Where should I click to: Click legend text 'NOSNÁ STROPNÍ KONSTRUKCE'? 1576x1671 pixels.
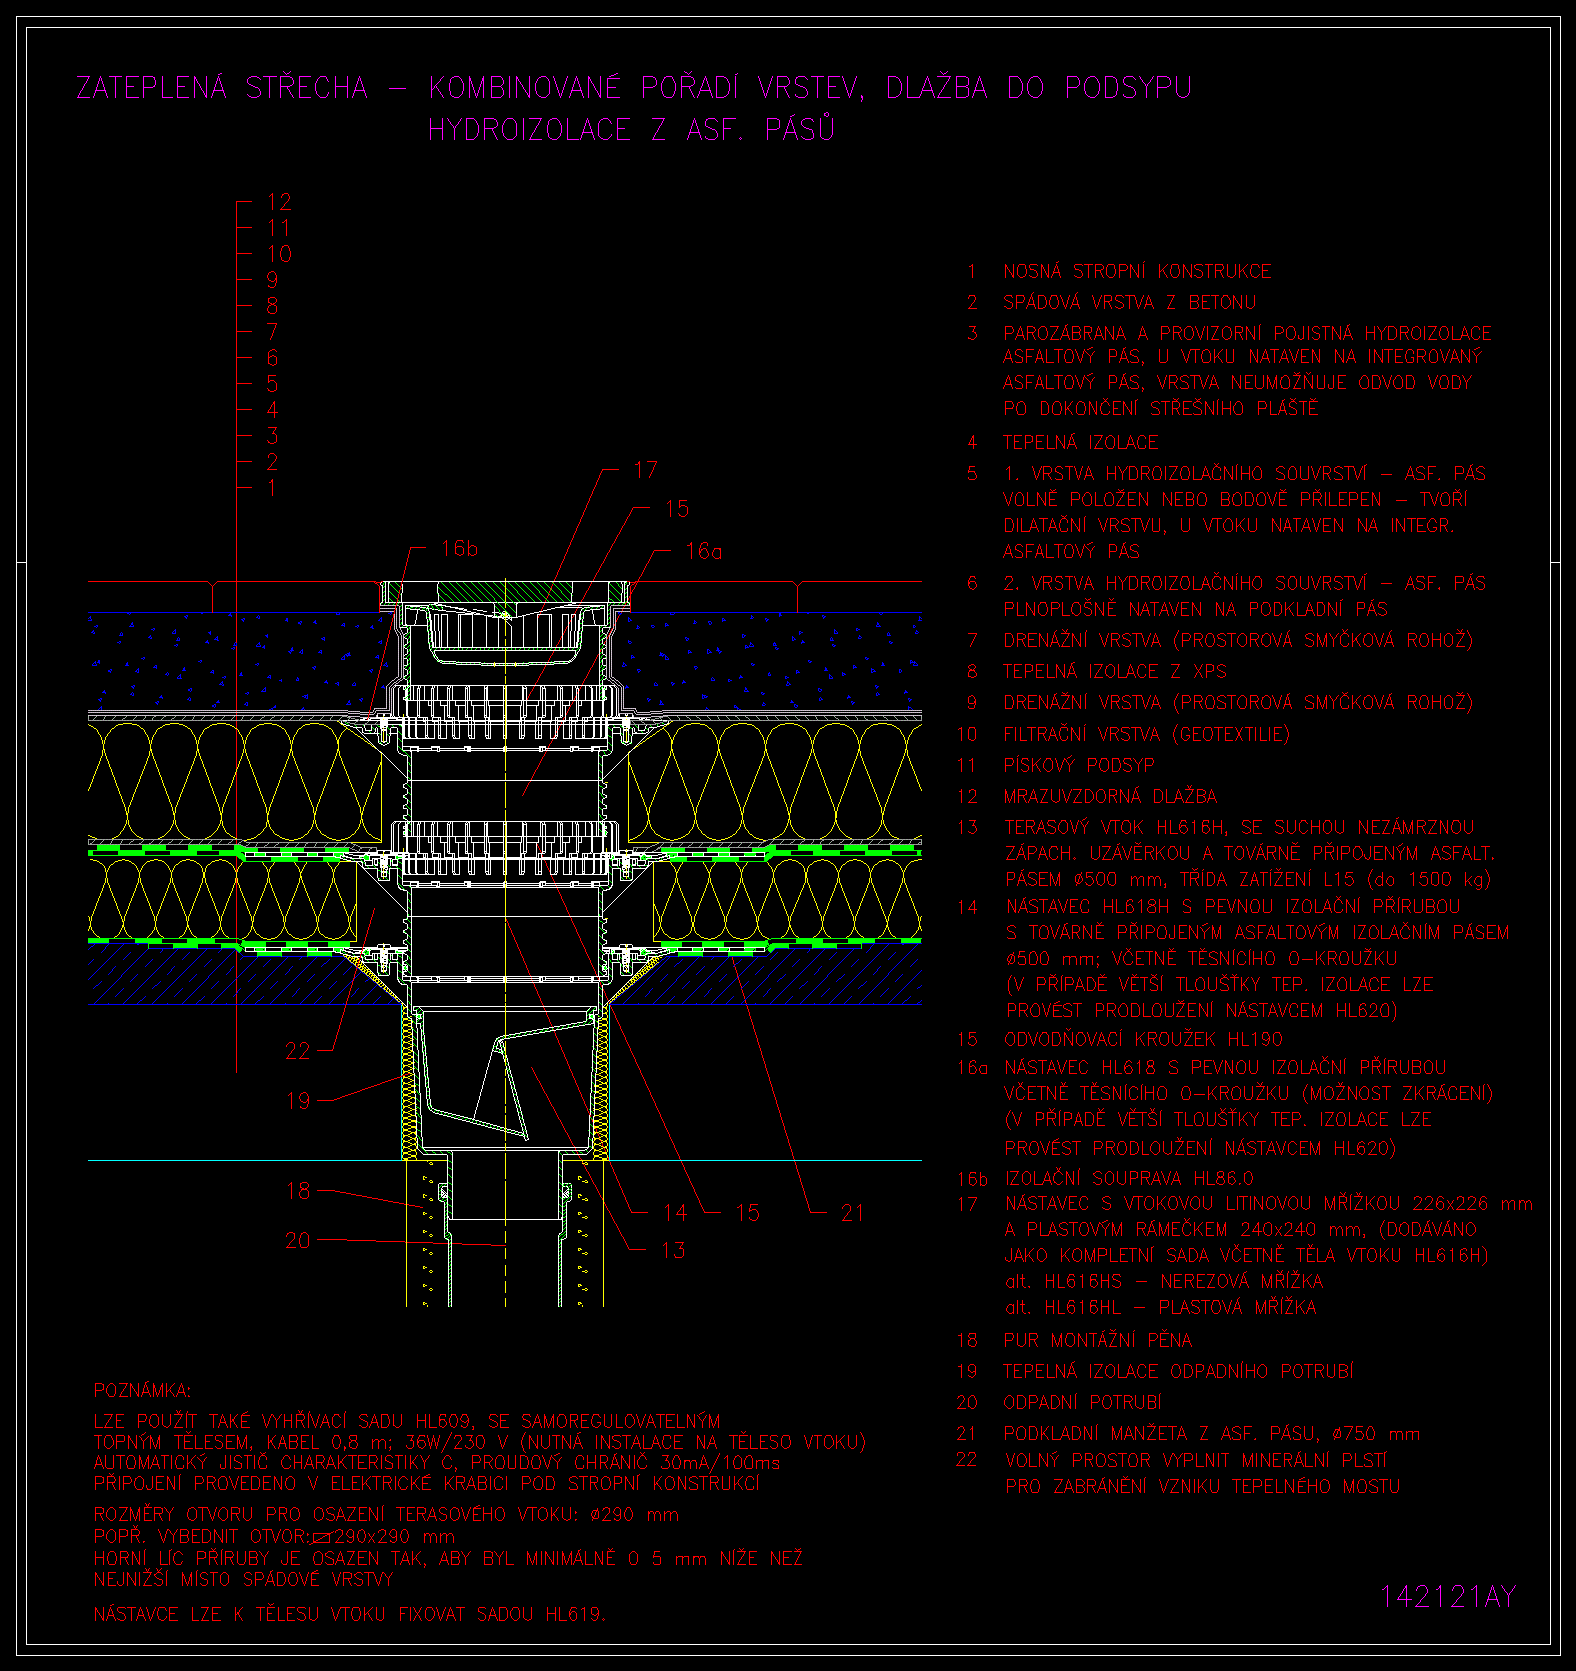(1137, 271)
